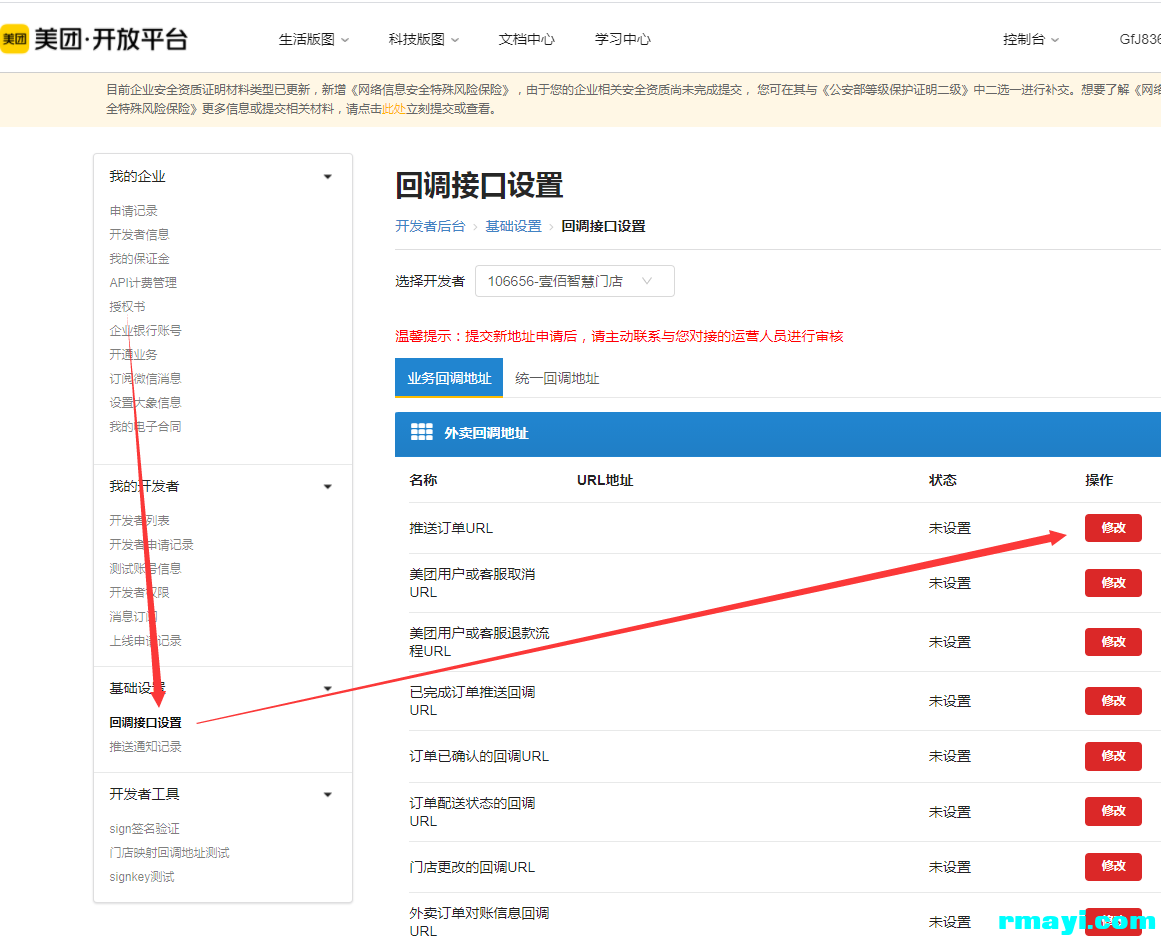
Task: Switch to the 业务回调地址 tab
Action: coord(449,378)
